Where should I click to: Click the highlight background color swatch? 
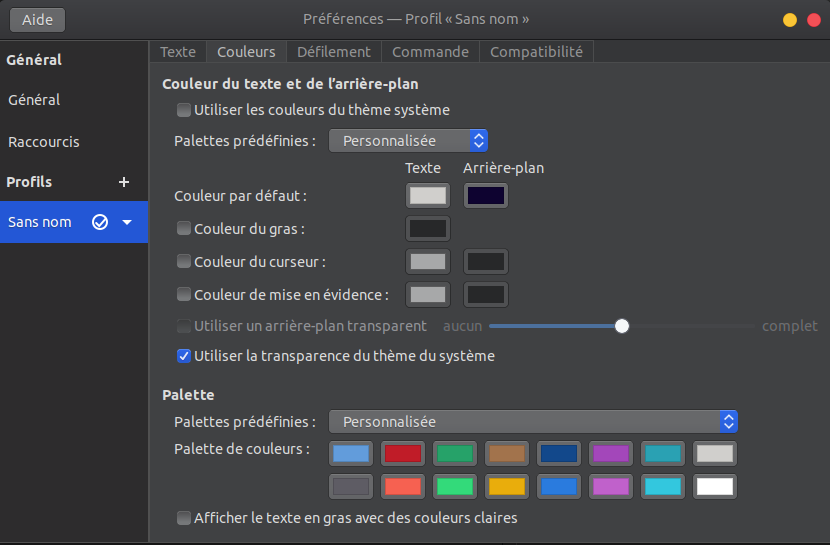486,294
